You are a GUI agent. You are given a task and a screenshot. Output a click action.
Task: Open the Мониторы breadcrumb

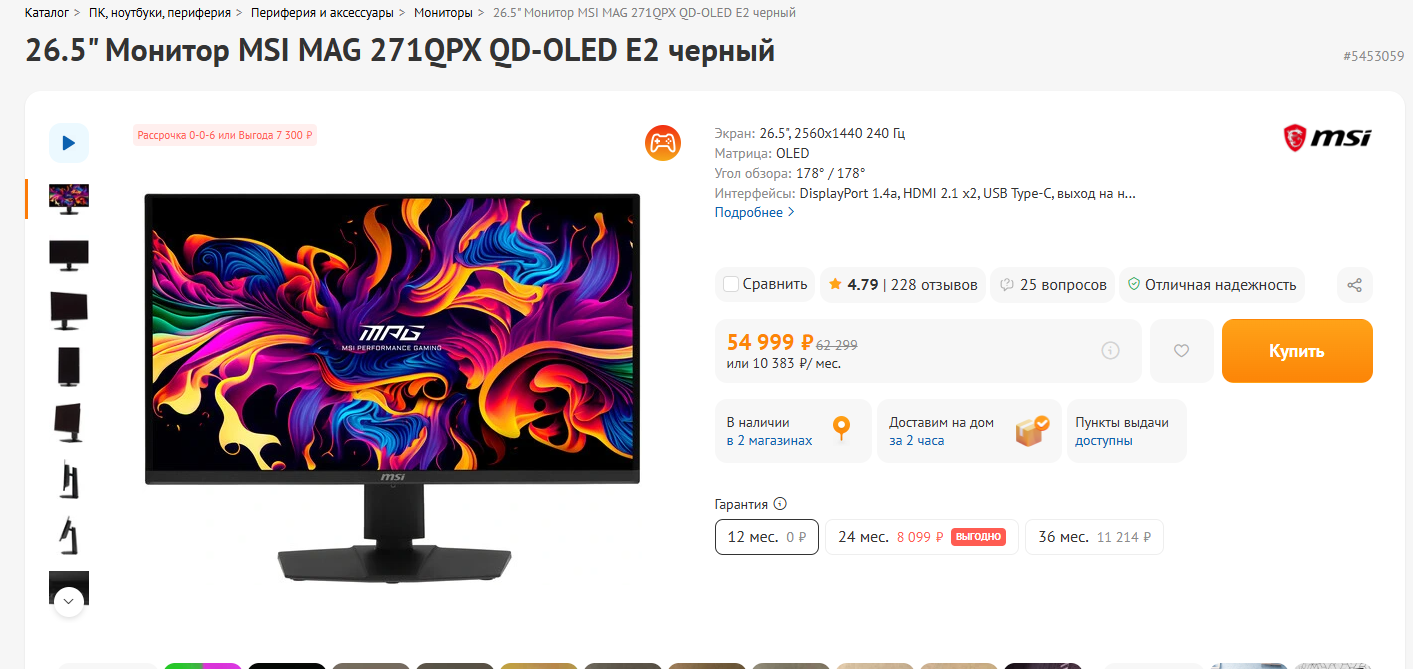443,13
